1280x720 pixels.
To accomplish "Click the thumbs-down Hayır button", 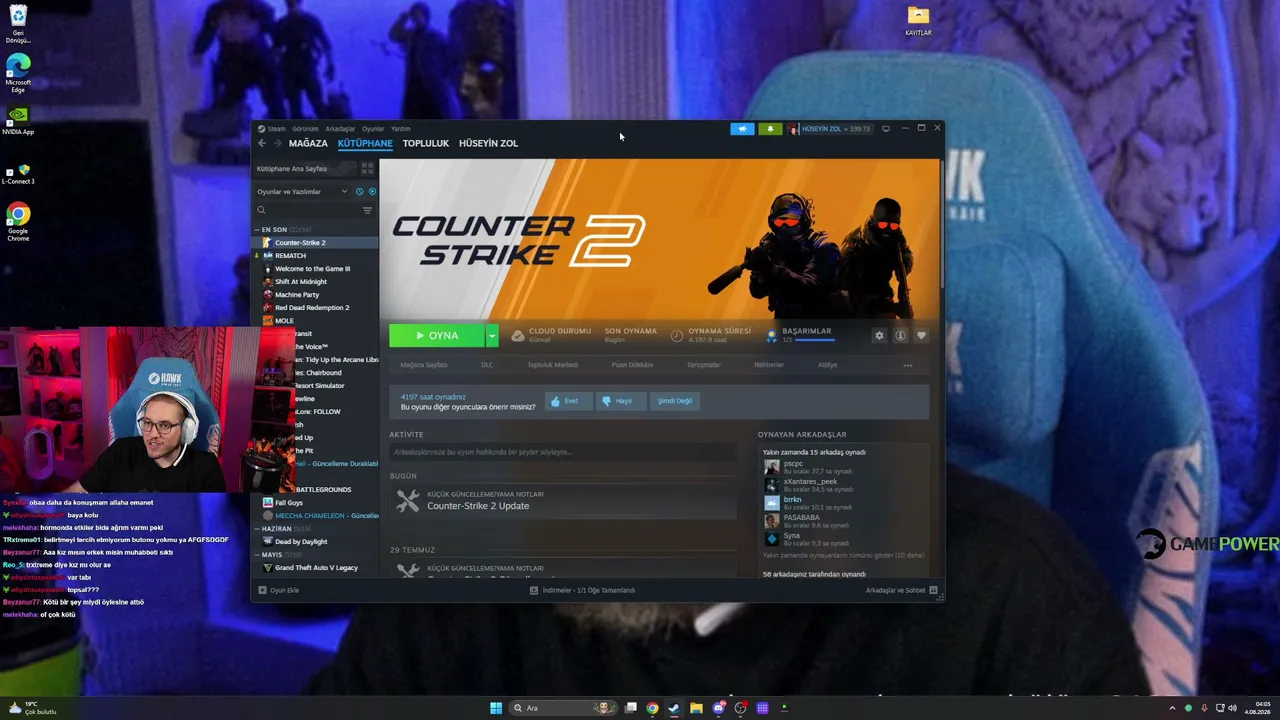I will [x=621, y=401].
